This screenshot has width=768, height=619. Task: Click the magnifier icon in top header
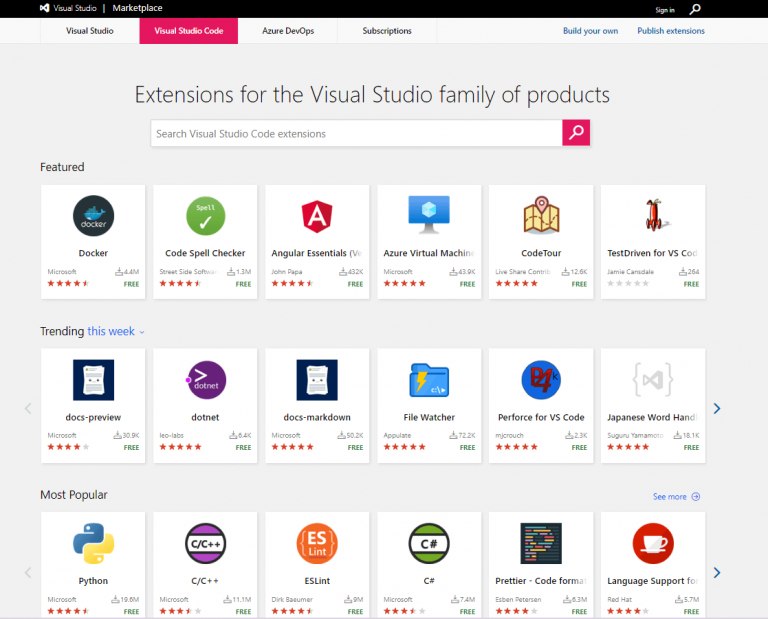point(695,9)
